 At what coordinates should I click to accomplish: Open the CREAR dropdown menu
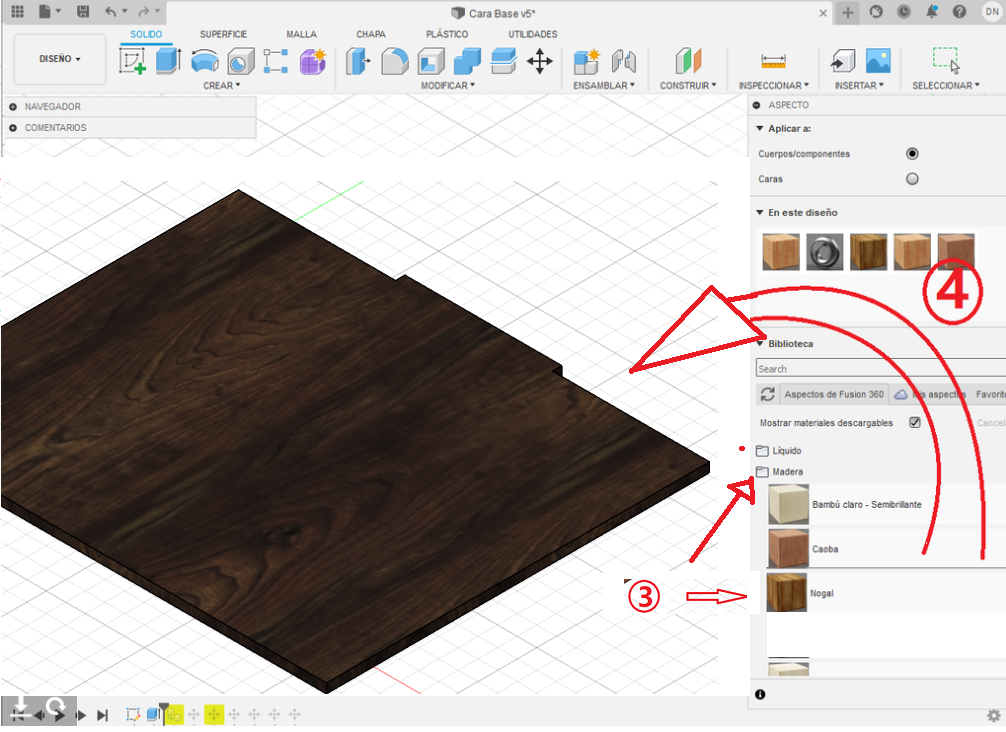(x=221, y=85)
